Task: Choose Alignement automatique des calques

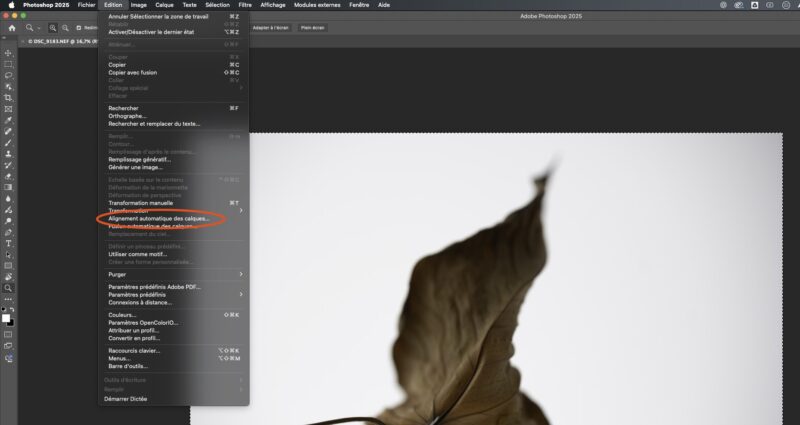Action: tap(173, 218)
